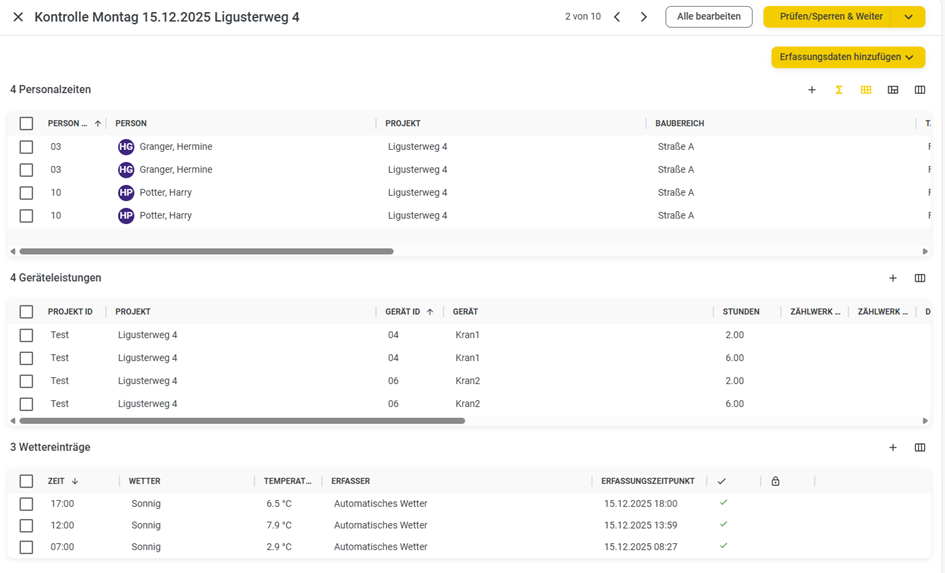Click green checkmark in the 17:00 weather row
Viewport: 945px width, 573px height.
click(724, 503)
